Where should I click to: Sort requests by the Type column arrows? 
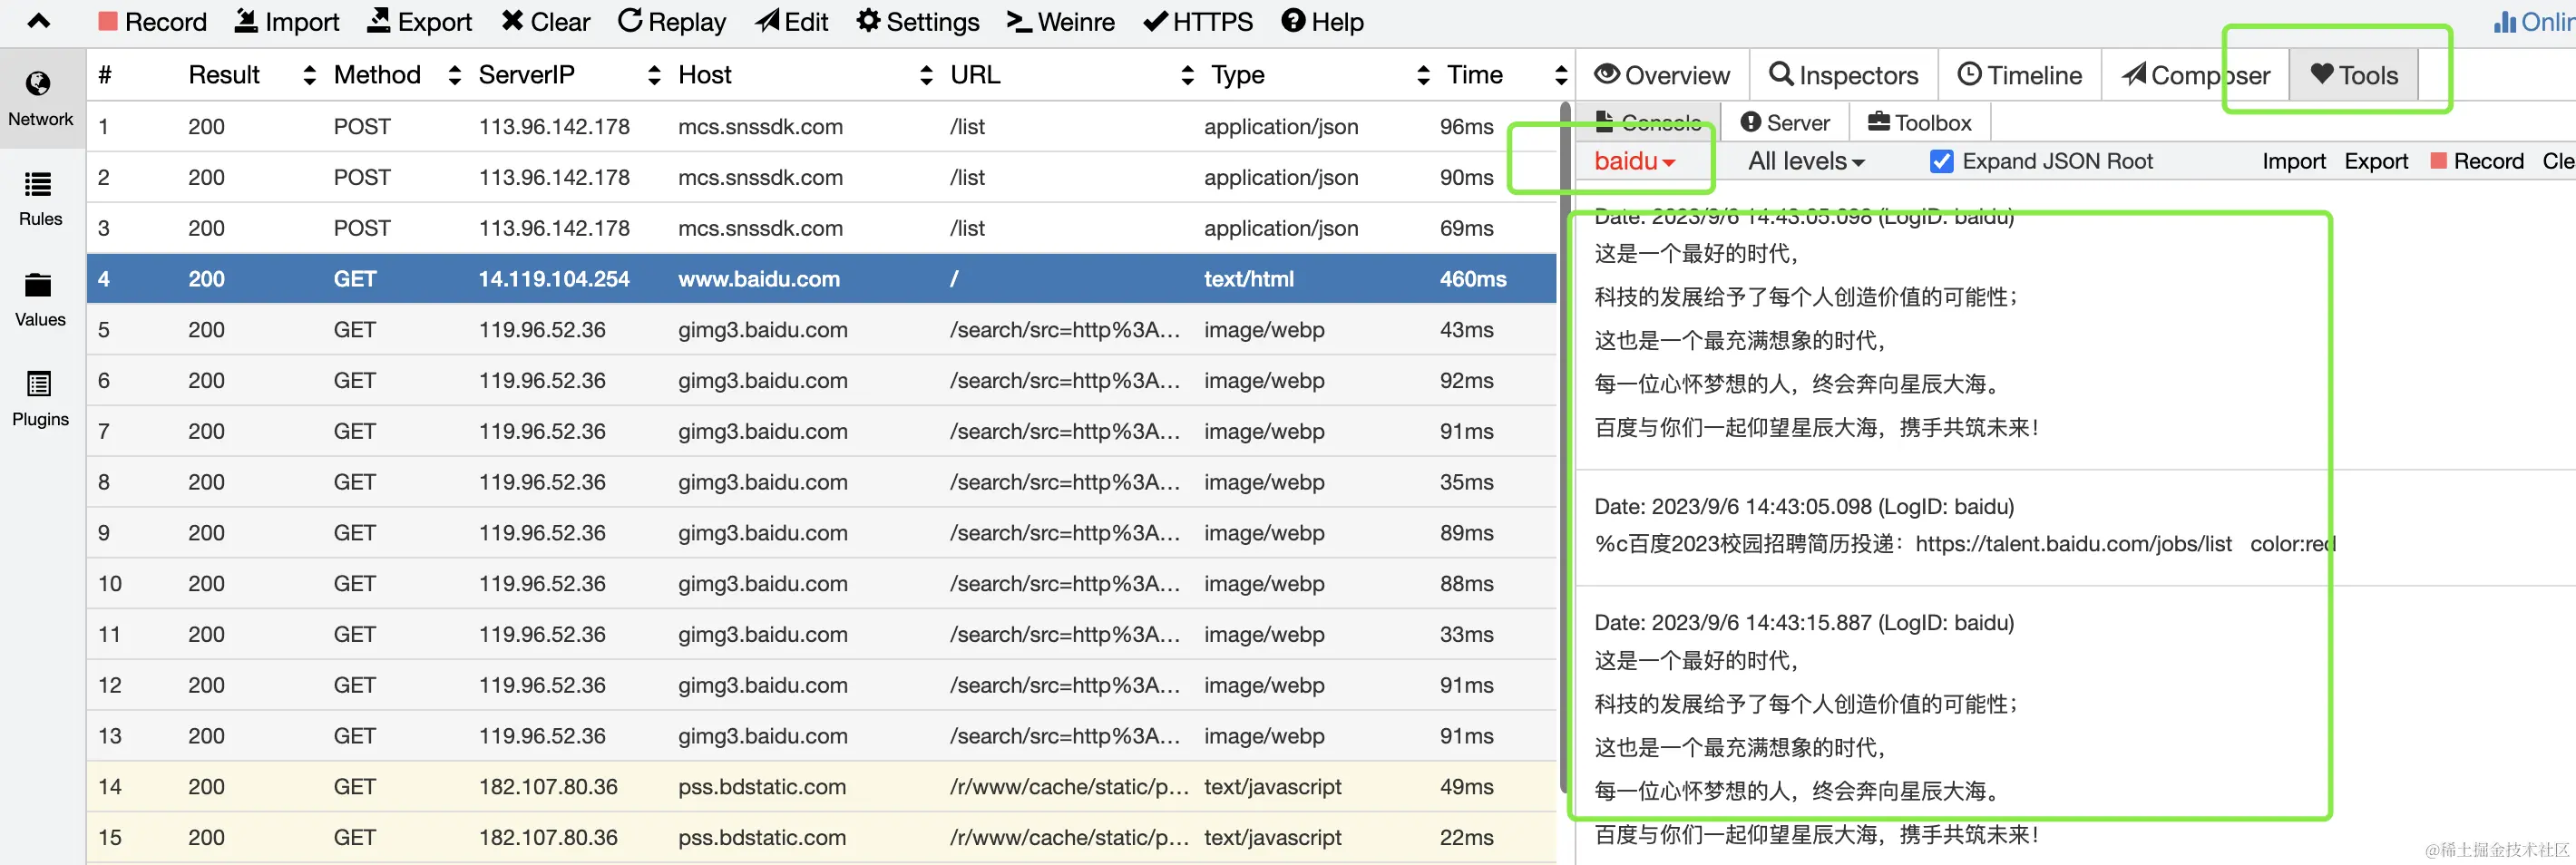pyautogui.click(x=1423, y=75)
